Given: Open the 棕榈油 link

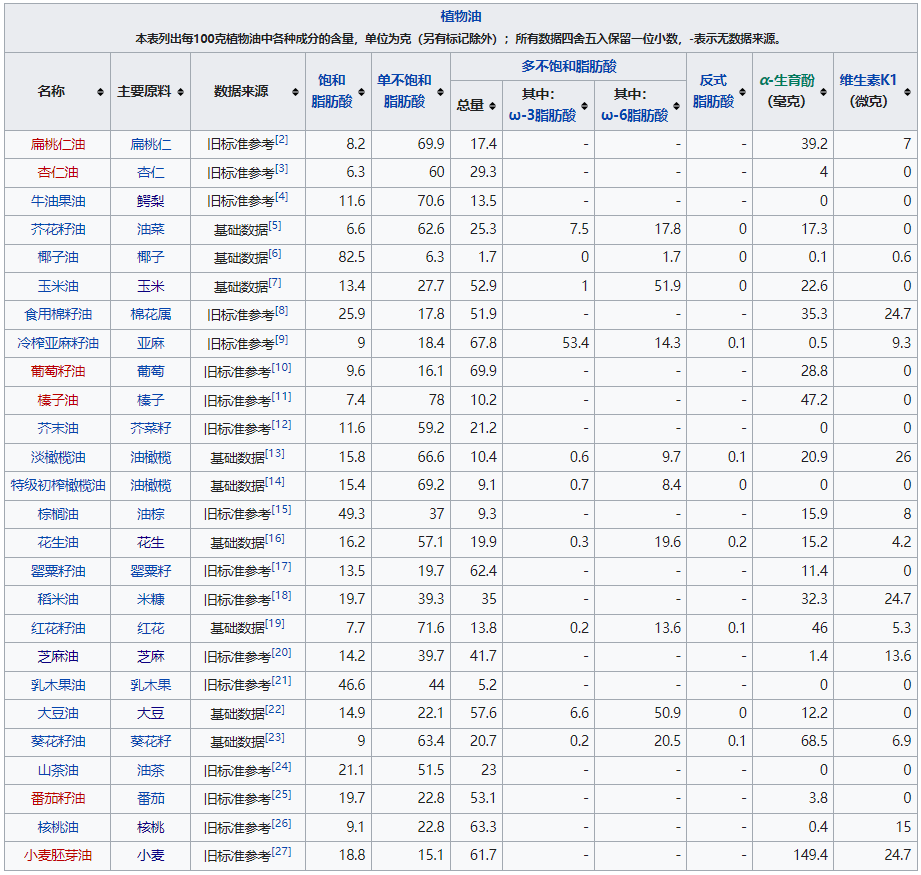Looking at the screenshot, I should [x=58, y=514].
